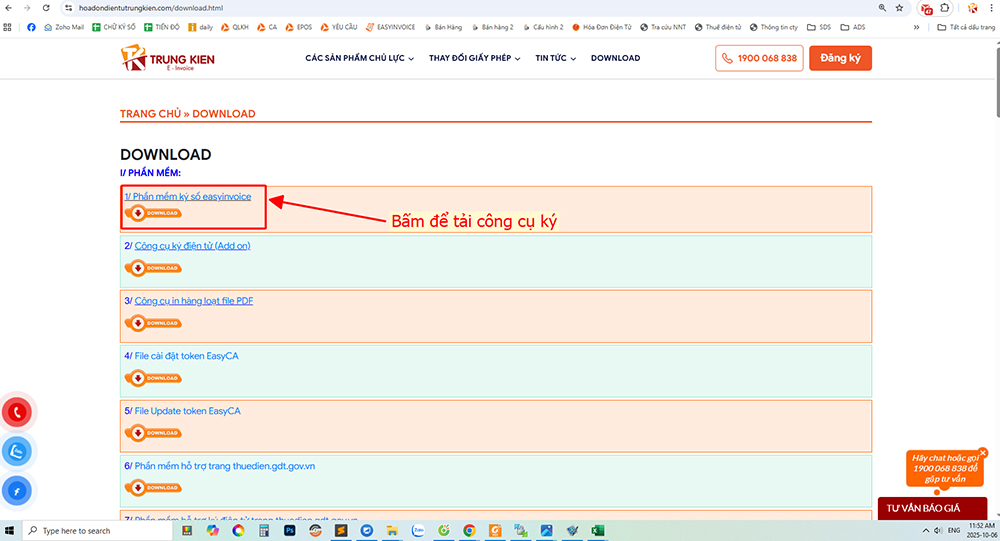Bookmark this page with the star icon
The height and width of the screenshot is (541, 1000).
899,8
